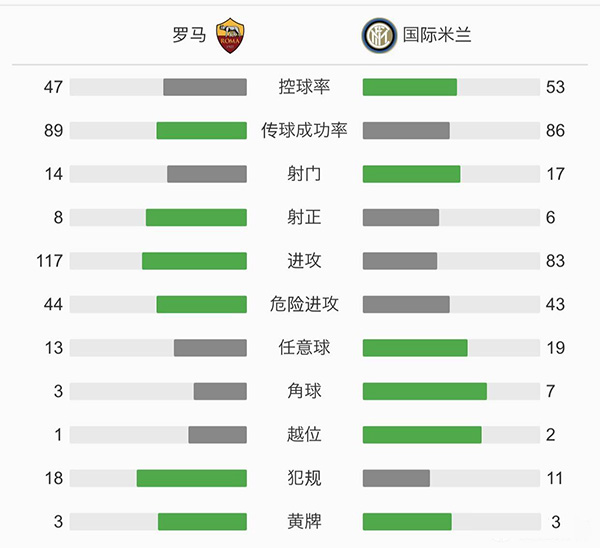The height and width of the screenshot is (548, 600).
Task: Click the 传球成功率 stat label
Action: tap(304, 131)
